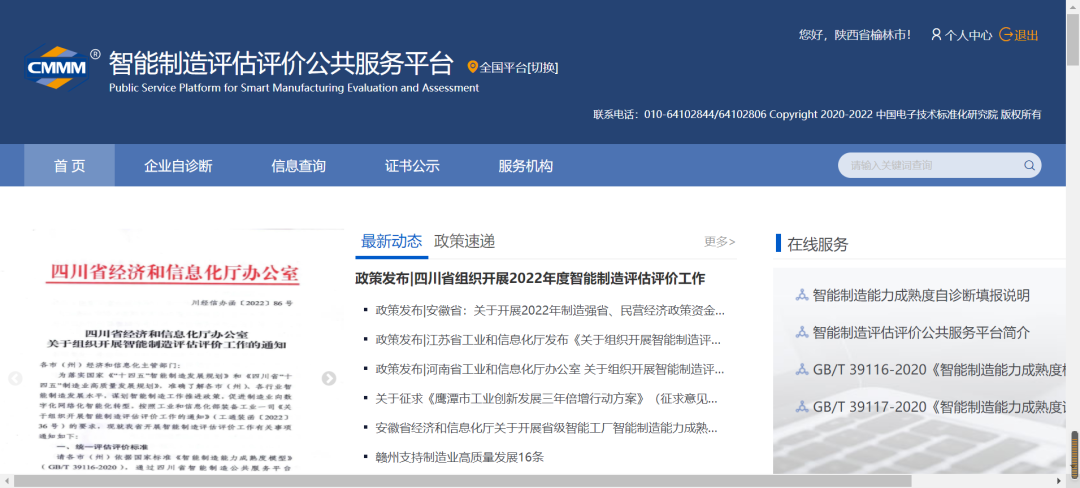Open the 江苏省工业和信息化厅 policy article
The width and height of the screenshot is (1080, 488).
(x=548, y=340)
